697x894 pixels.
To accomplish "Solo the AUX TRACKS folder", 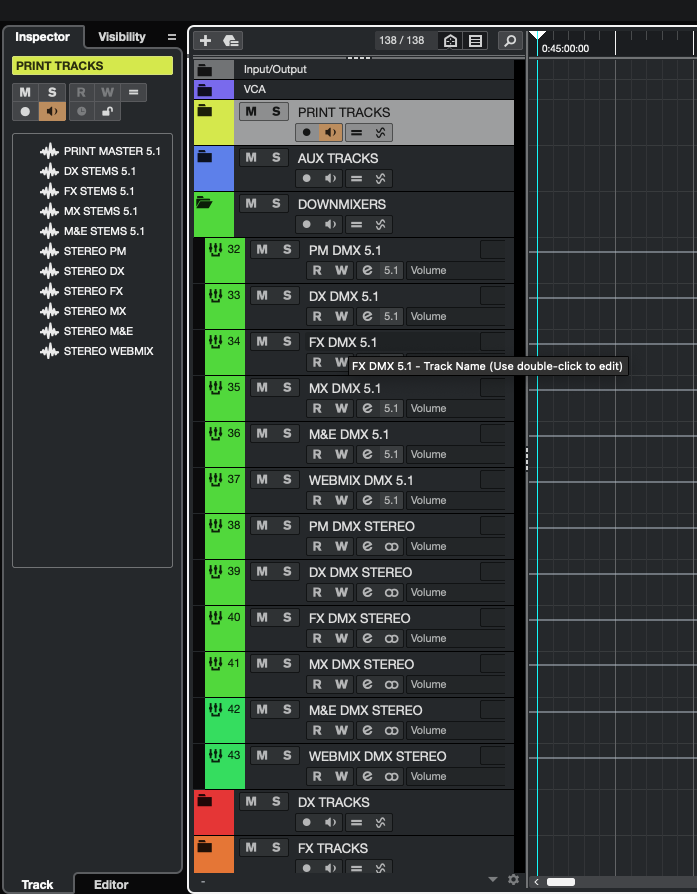I will point(276,157).
